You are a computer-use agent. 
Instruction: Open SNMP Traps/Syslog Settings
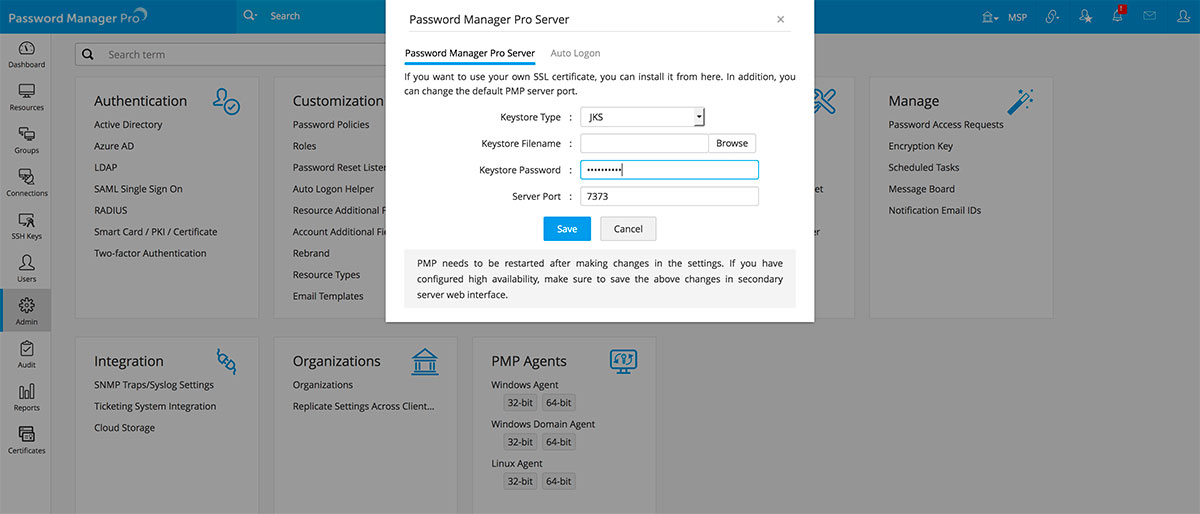(x=154, y=385)
